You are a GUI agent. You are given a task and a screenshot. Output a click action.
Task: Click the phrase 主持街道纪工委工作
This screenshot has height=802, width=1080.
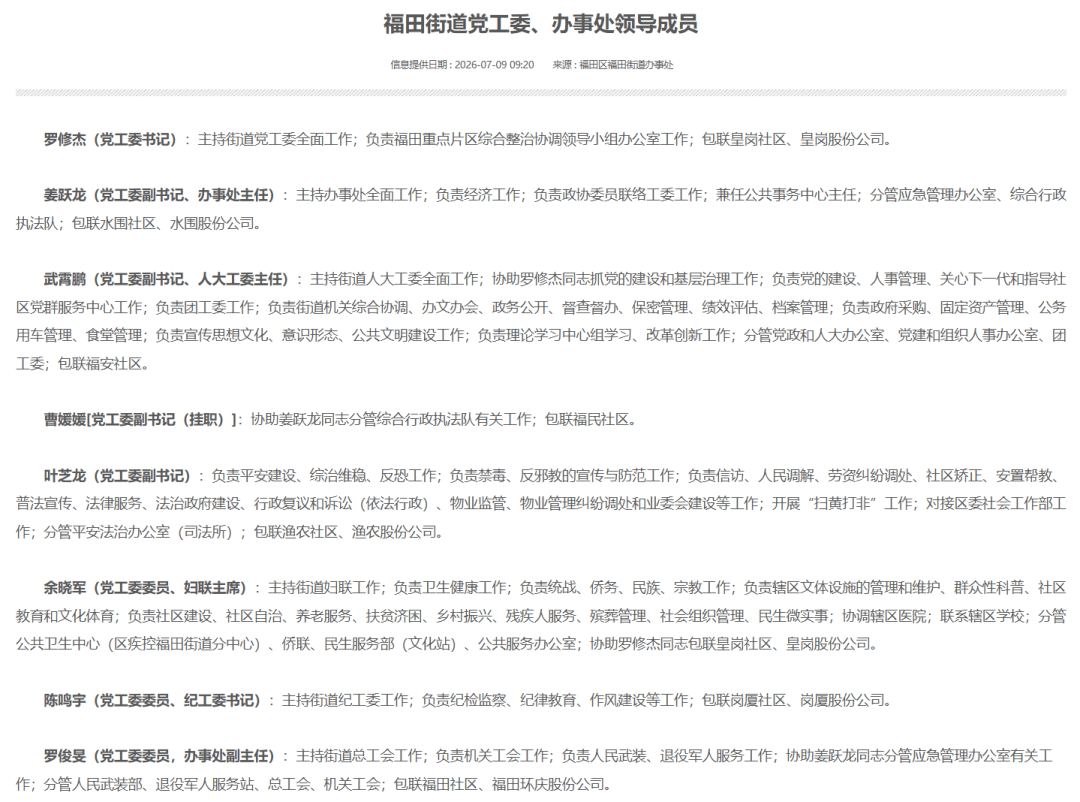click(x=345, y=700)
